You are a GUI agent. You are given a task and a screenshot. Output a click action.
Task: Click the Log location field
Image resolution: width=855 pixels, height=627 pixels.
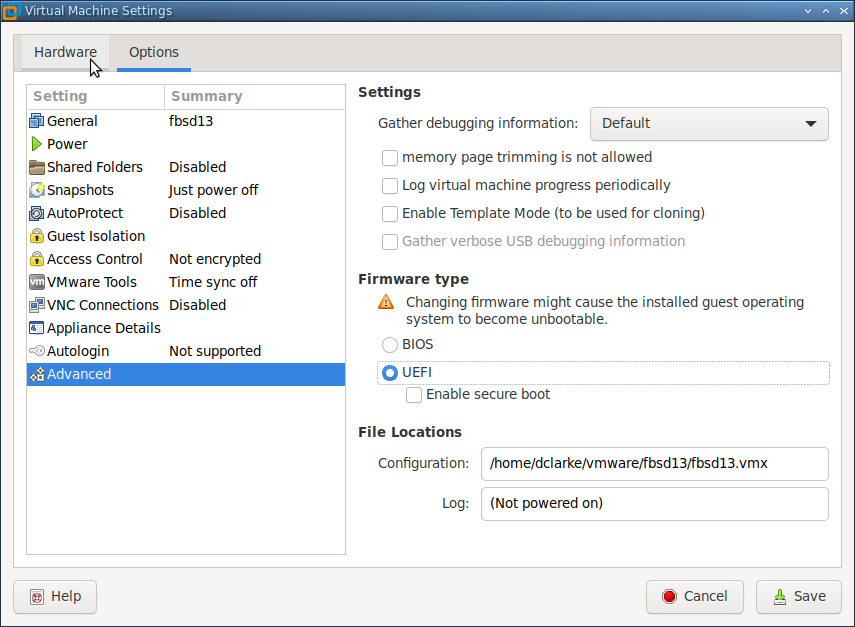pyautogui.click(x=654, y=503)
